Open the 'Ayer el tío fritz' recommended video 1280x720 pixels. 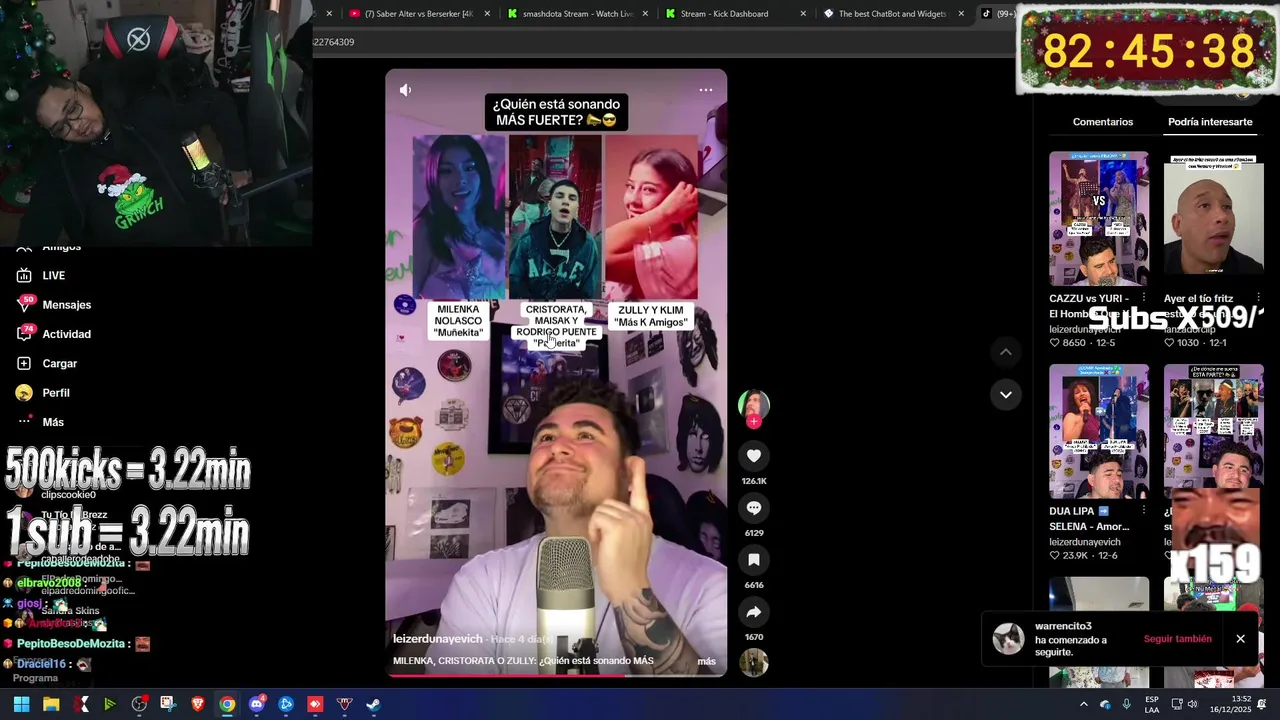[x=1214, y=219]
